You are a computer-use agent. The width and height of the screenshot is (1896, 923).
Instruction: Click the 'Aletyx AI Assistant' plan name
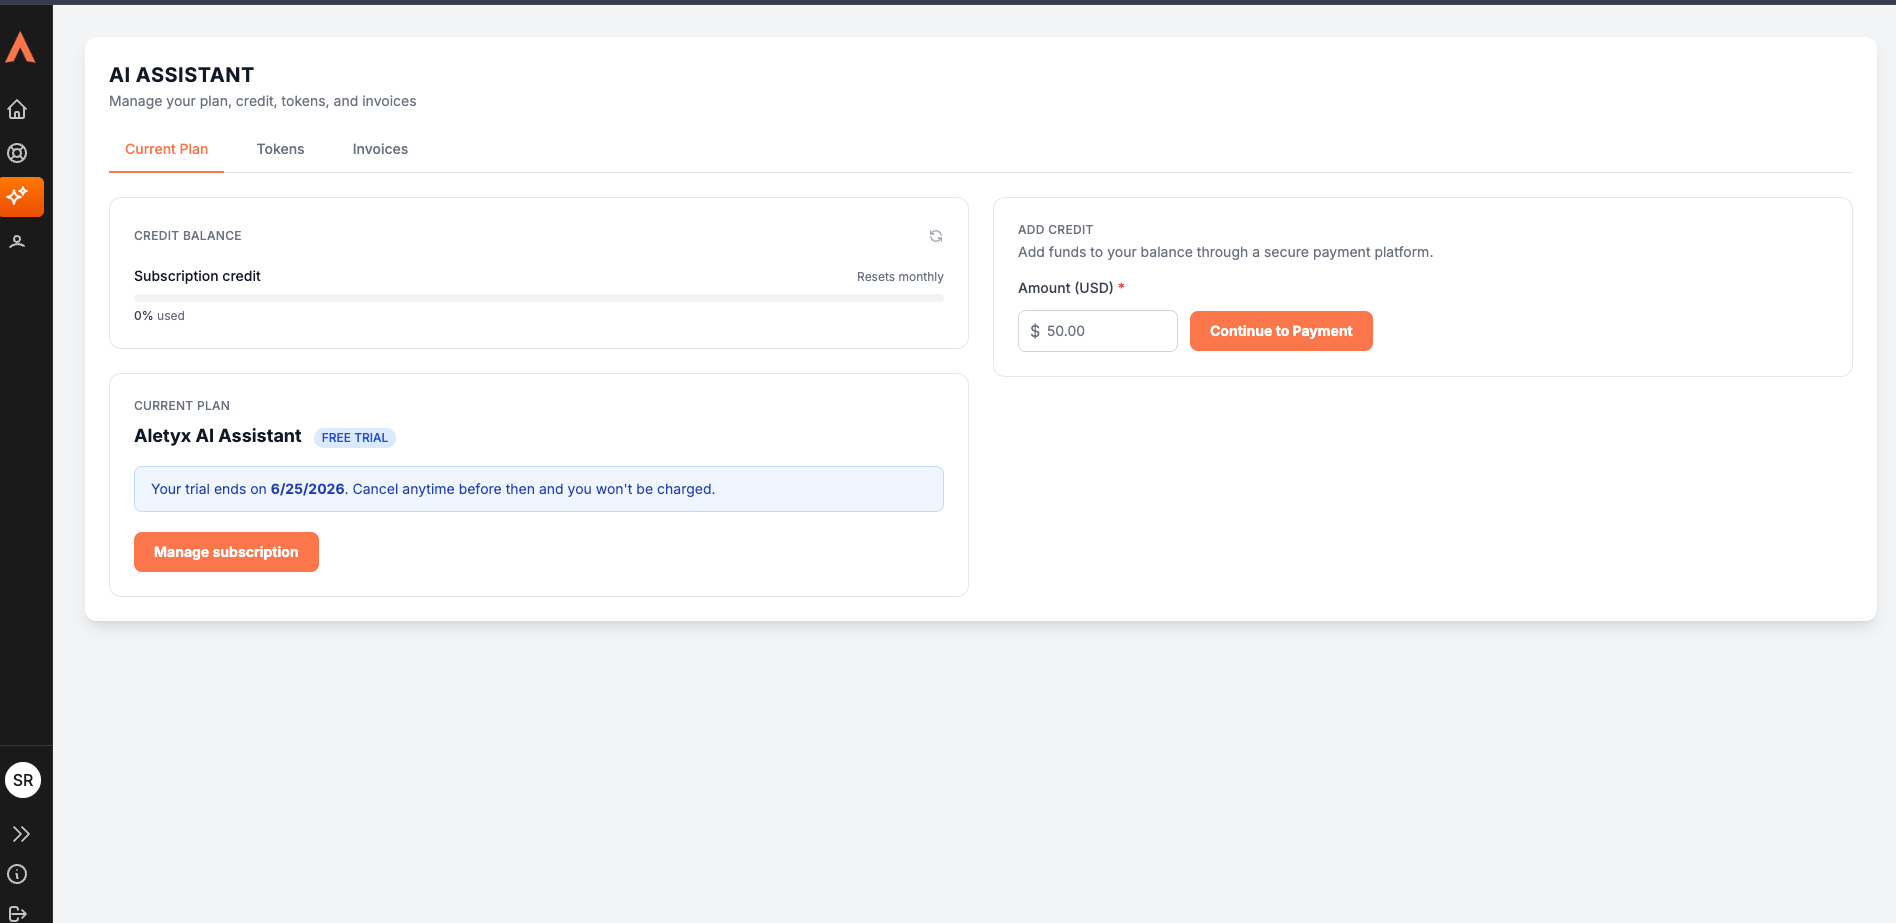(x=218, y=436)
